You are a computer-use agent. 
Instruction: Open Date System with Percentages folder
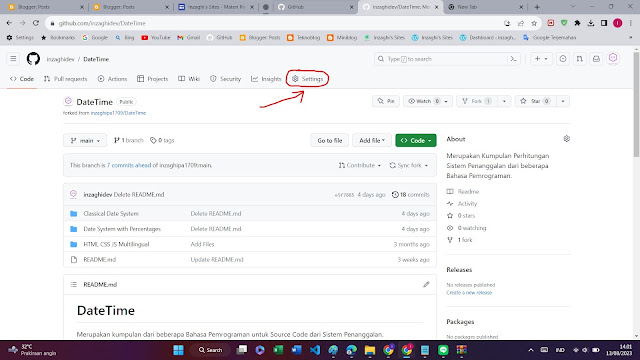tap(122, 229)
